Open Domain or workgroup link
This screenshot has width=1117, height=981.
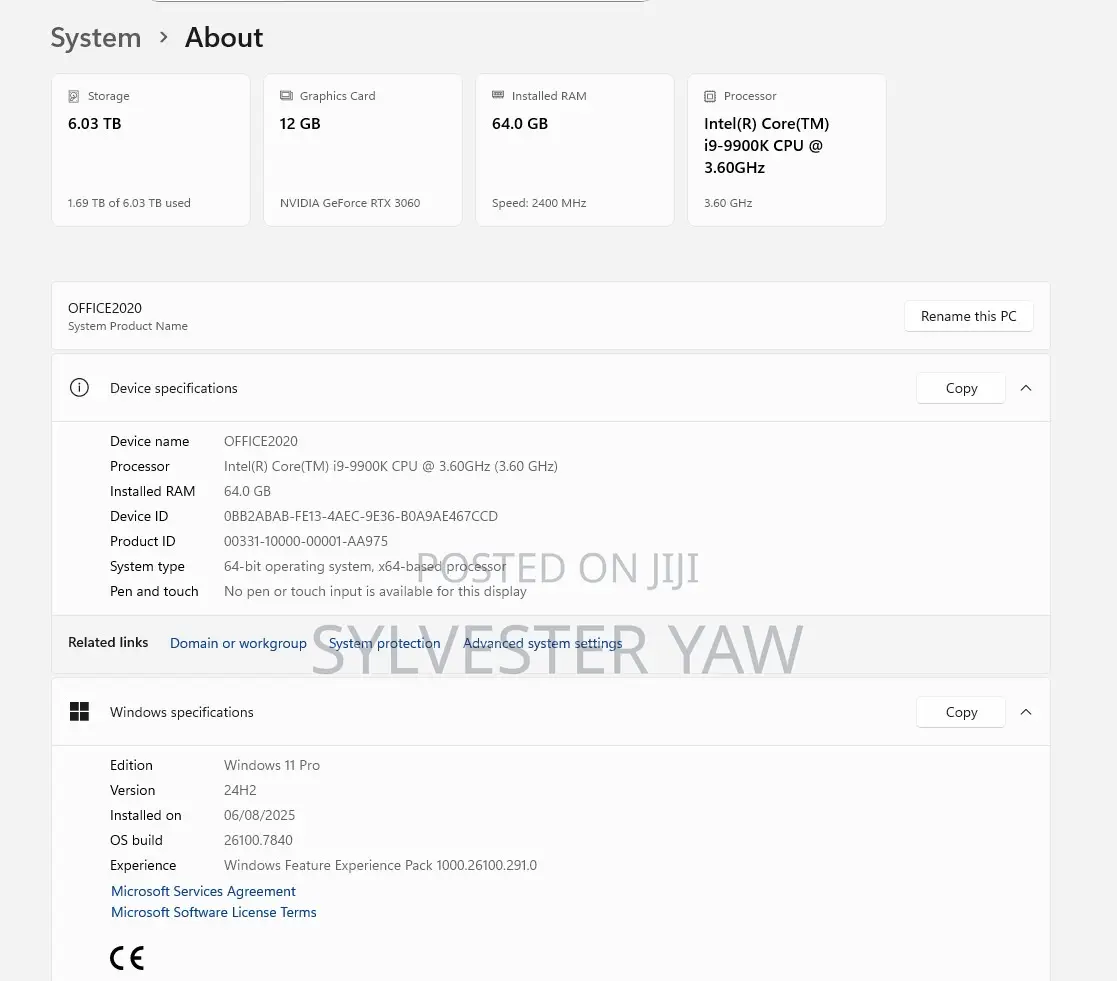238,643
